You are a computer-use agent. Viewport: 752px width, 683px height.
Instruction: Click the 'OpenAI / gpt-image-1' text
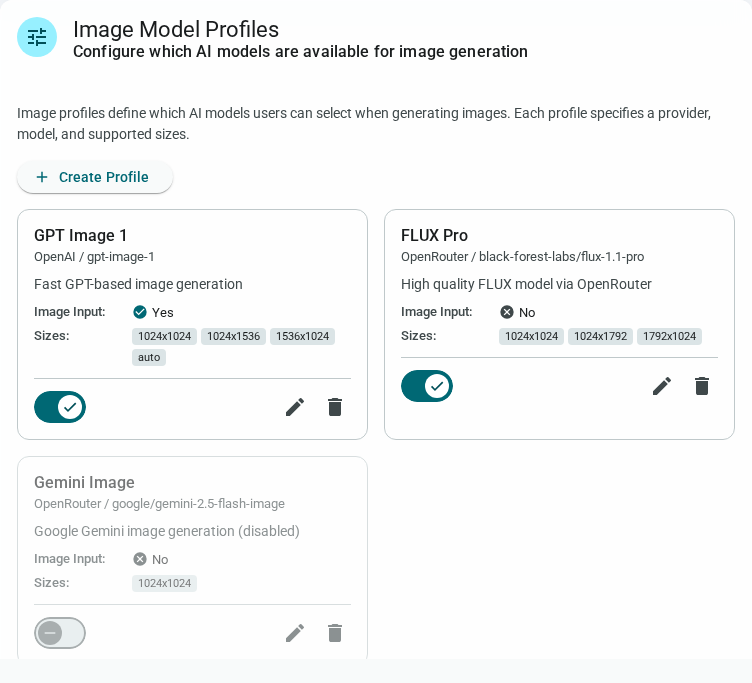(x=94, y=257)
